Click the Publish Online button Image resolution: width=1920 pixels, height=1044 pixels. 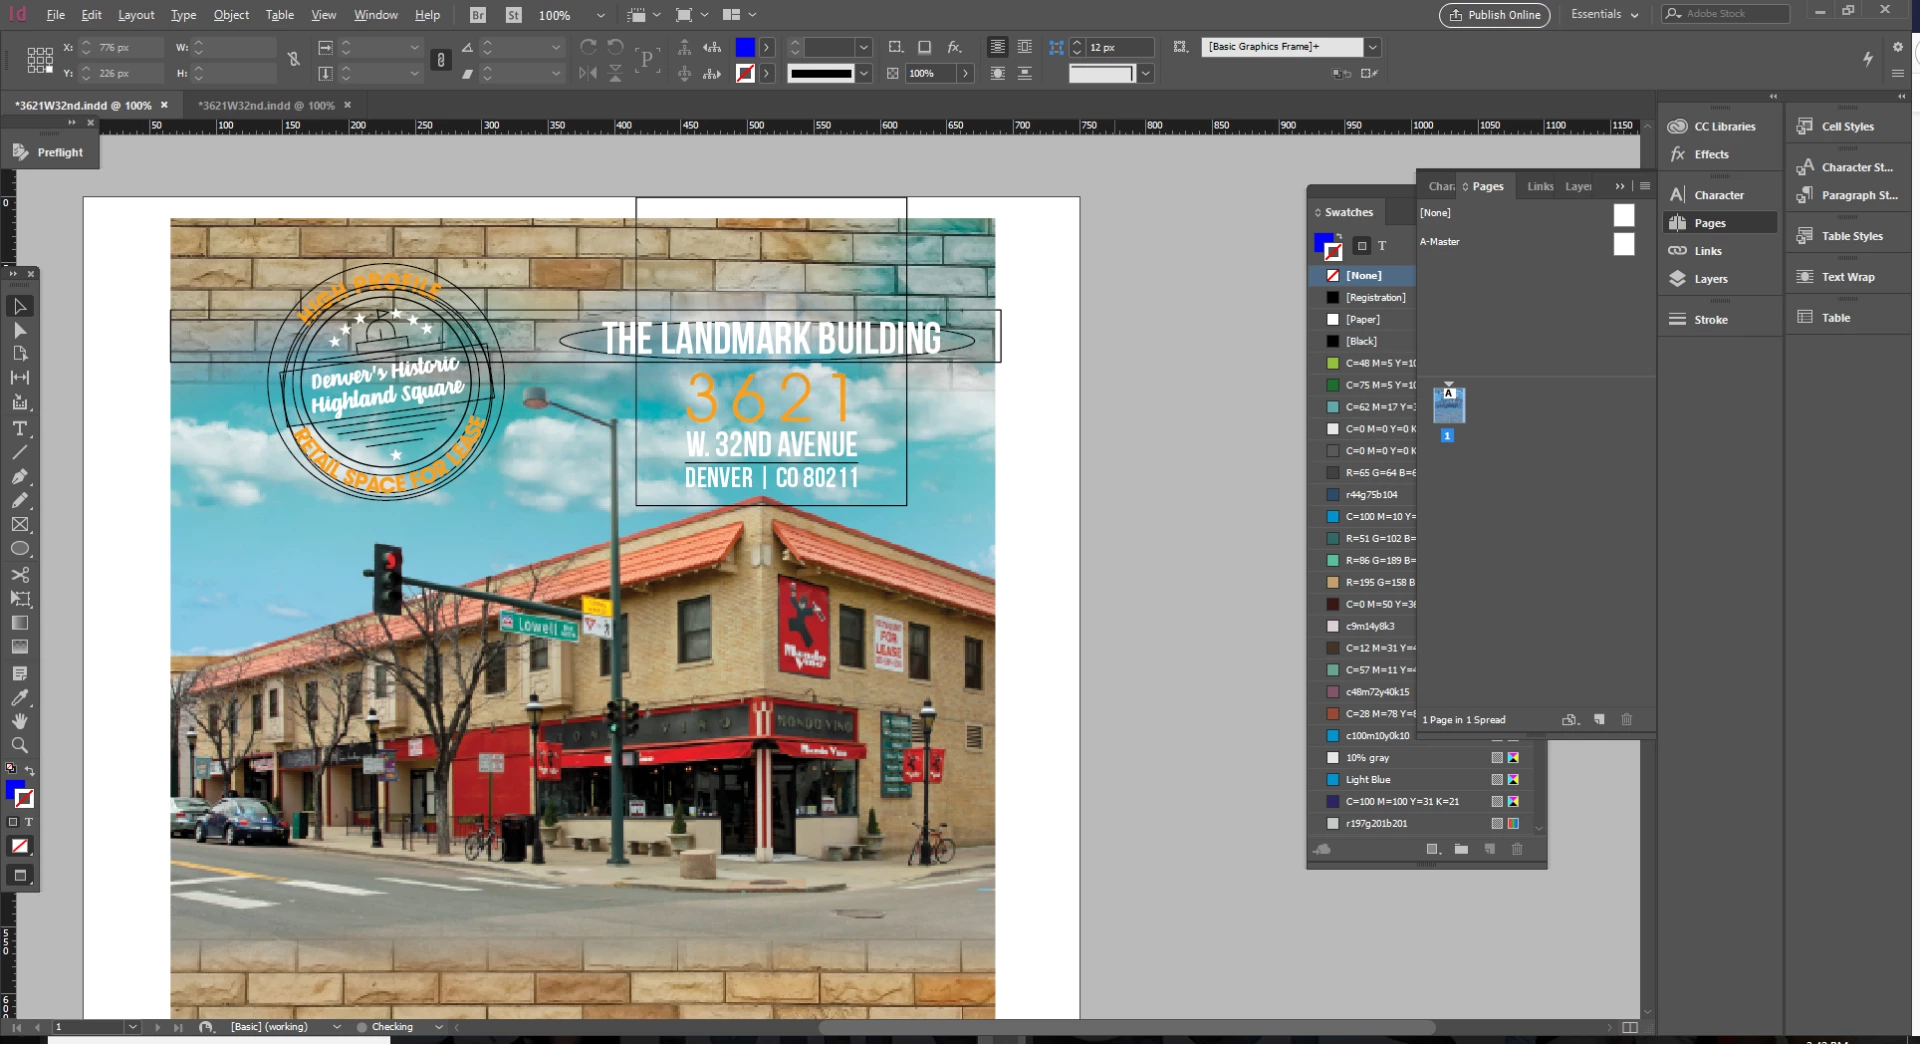(x=1494, y=15)
